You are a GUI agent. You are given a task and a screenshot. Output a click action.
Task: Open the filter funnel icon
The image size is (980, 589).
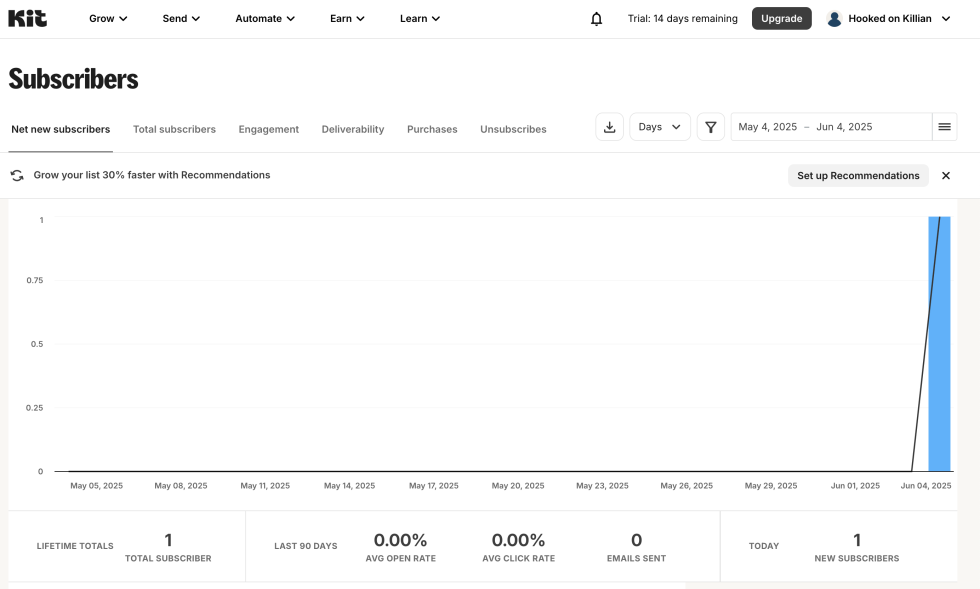[x=711, y=127]
